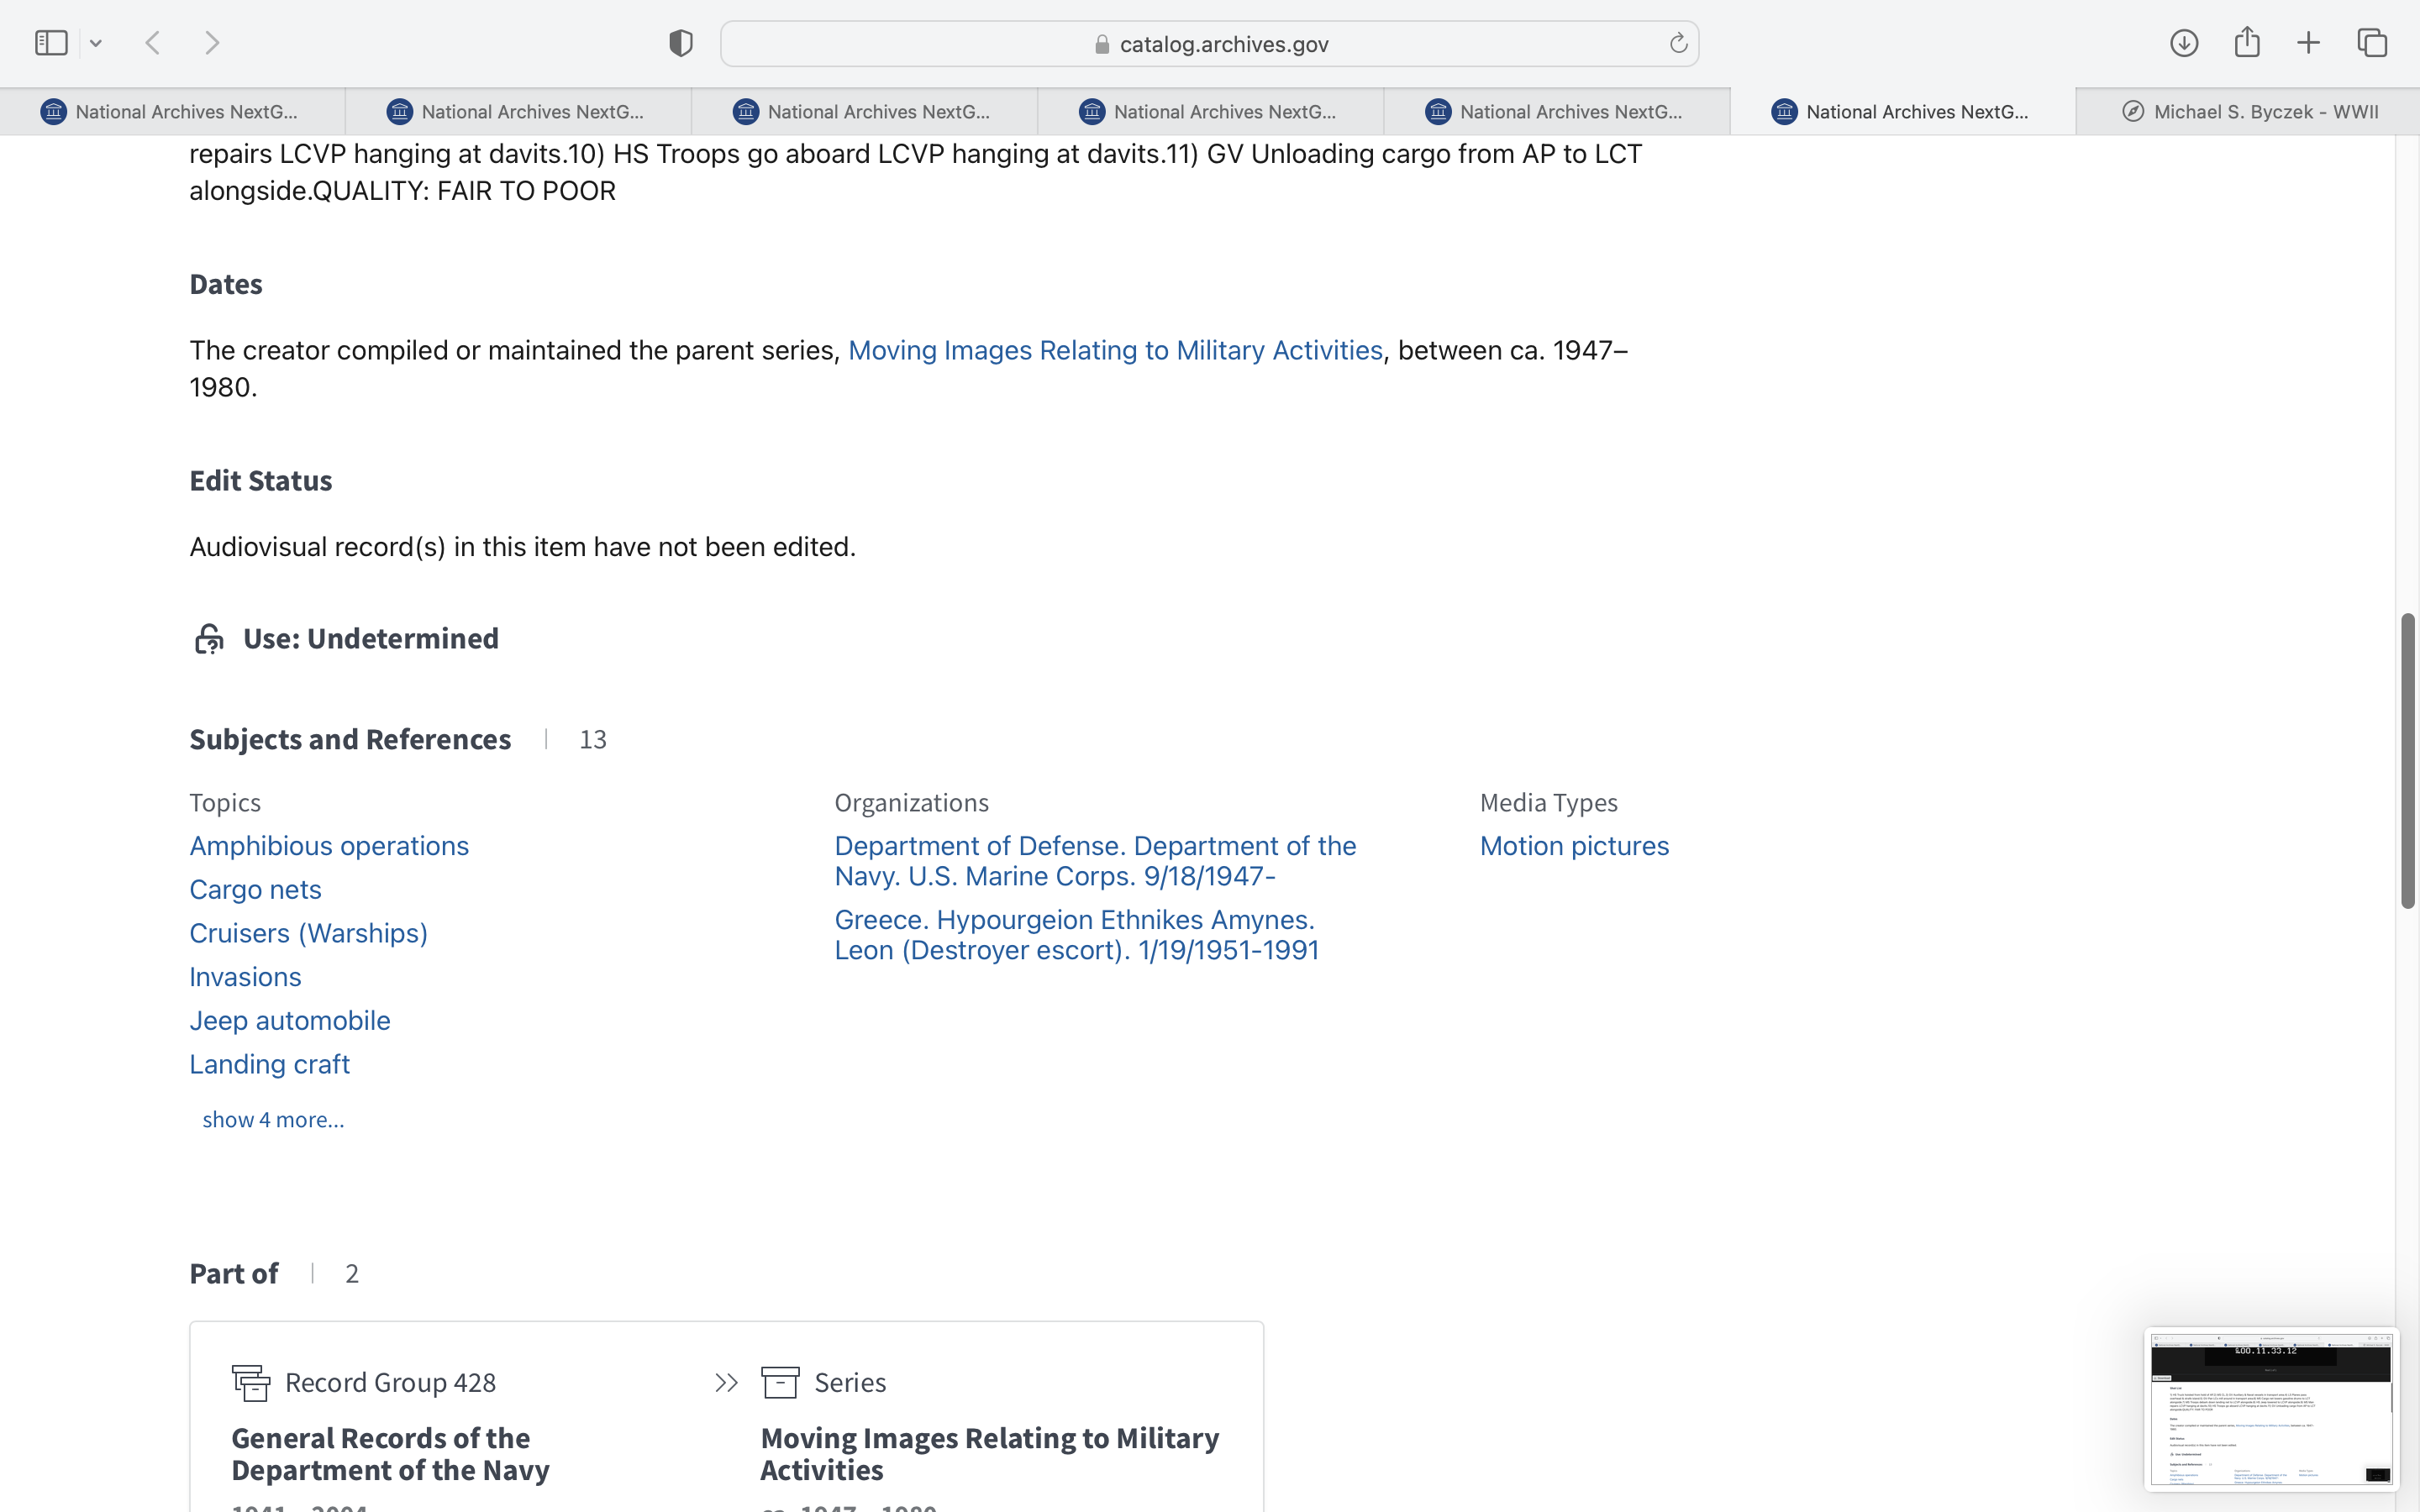Viewport: 2420px width, 1512px height.
Task: Show the tab overview
Action: tap(2372, 43)
